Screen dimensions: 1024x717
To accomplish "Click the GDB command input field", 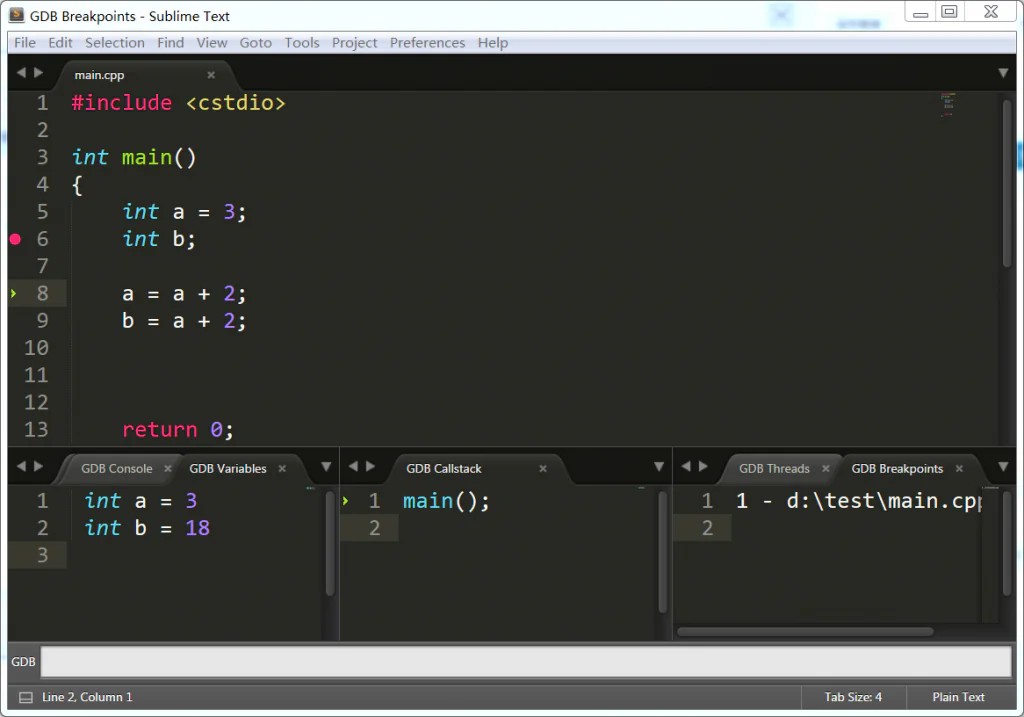I will coord(525,662).
